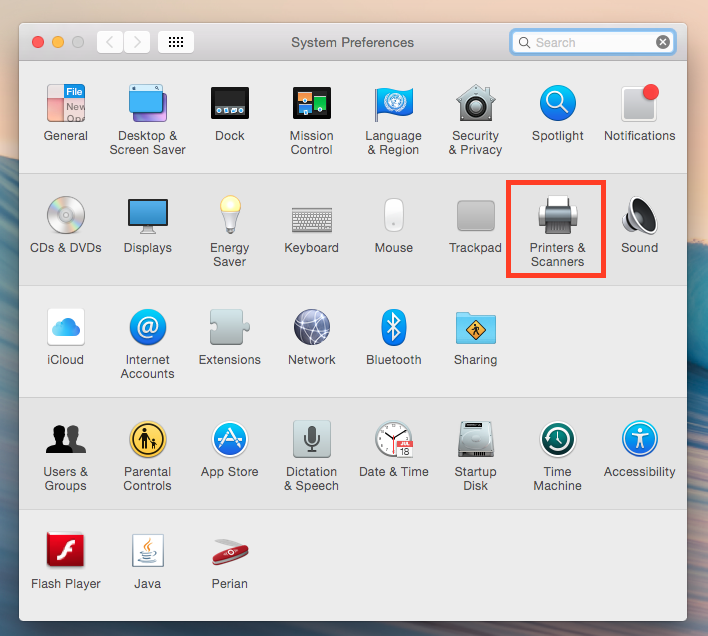Click the Show All grid button
This screenshot has width=708, height=636.
176,42
